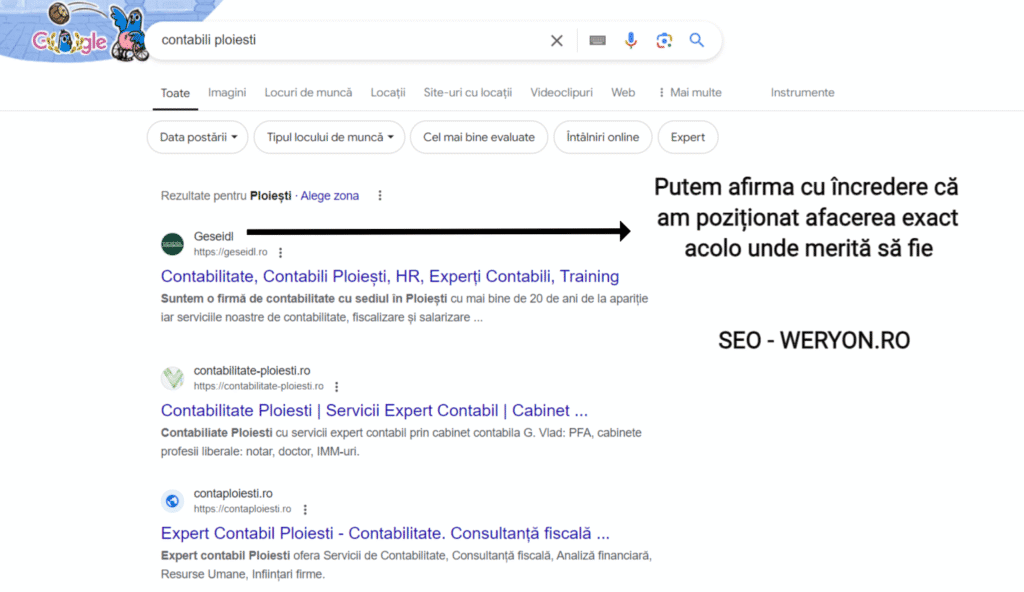Activate voice search with the microphone icon
This screenshot has width=1024, height=592.
coord(630,40)
